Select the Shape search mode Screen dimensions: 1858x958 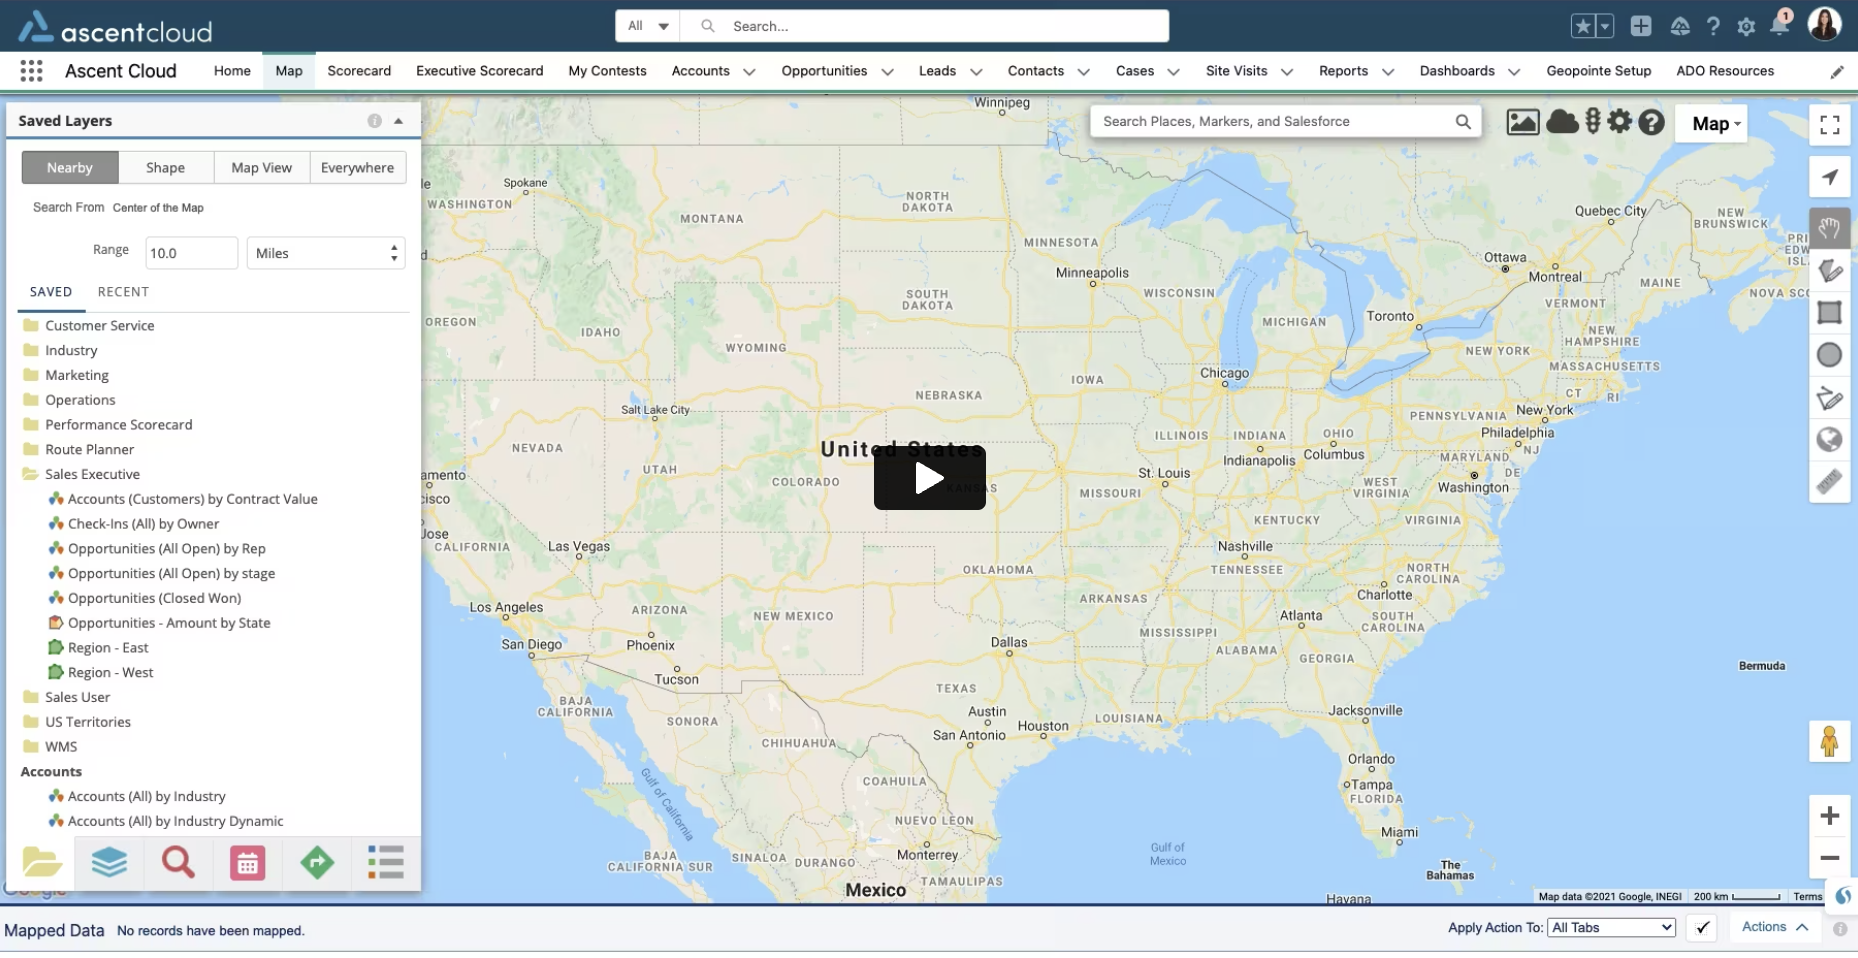166,168
